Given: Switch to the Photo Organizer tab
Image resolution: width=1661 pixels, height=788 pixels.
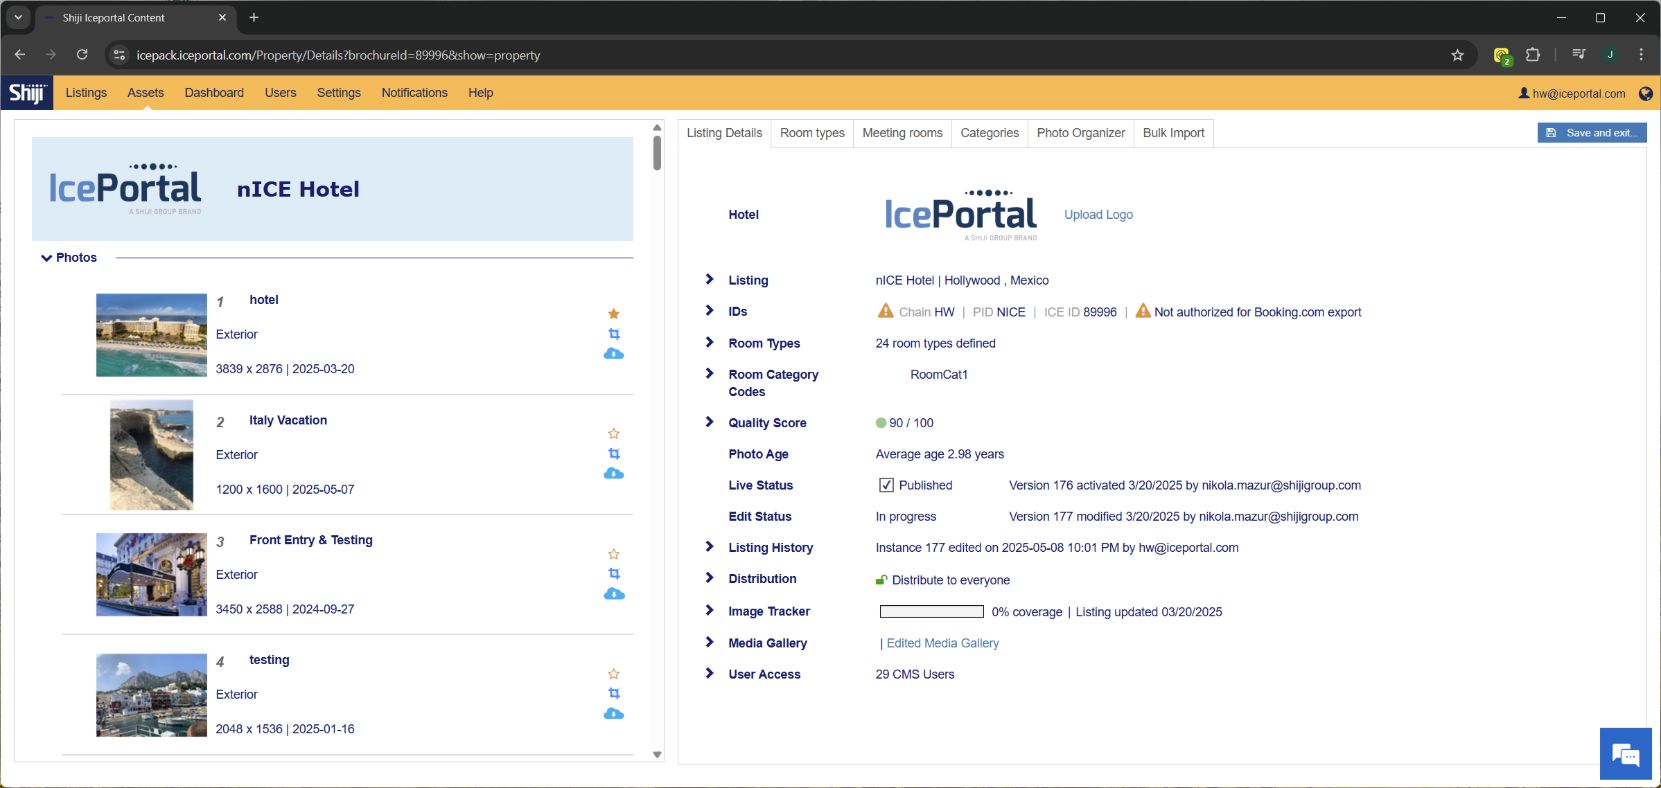Looking at the screenshot, I should [x=1080, y=133].
